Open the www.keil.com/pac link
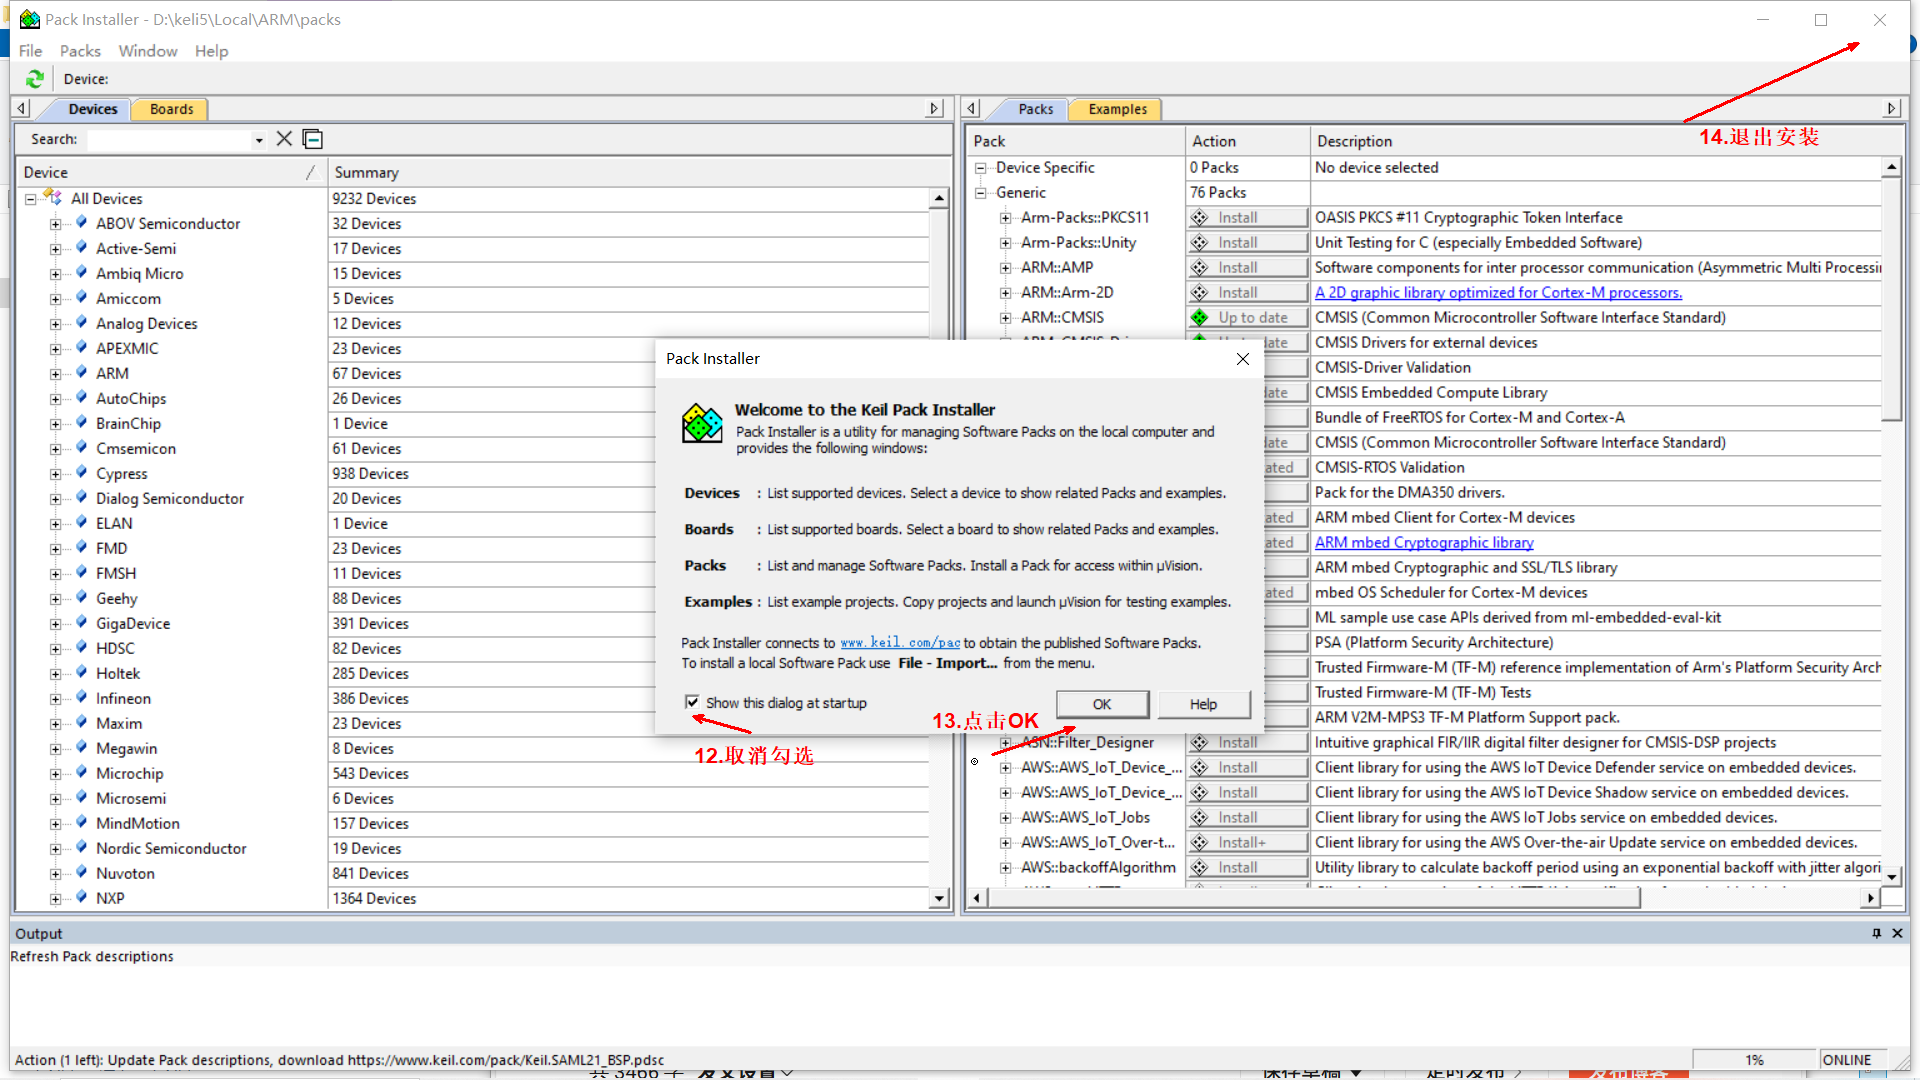The height and width of the screenshot is (1080, 1920). click(899, 643)
